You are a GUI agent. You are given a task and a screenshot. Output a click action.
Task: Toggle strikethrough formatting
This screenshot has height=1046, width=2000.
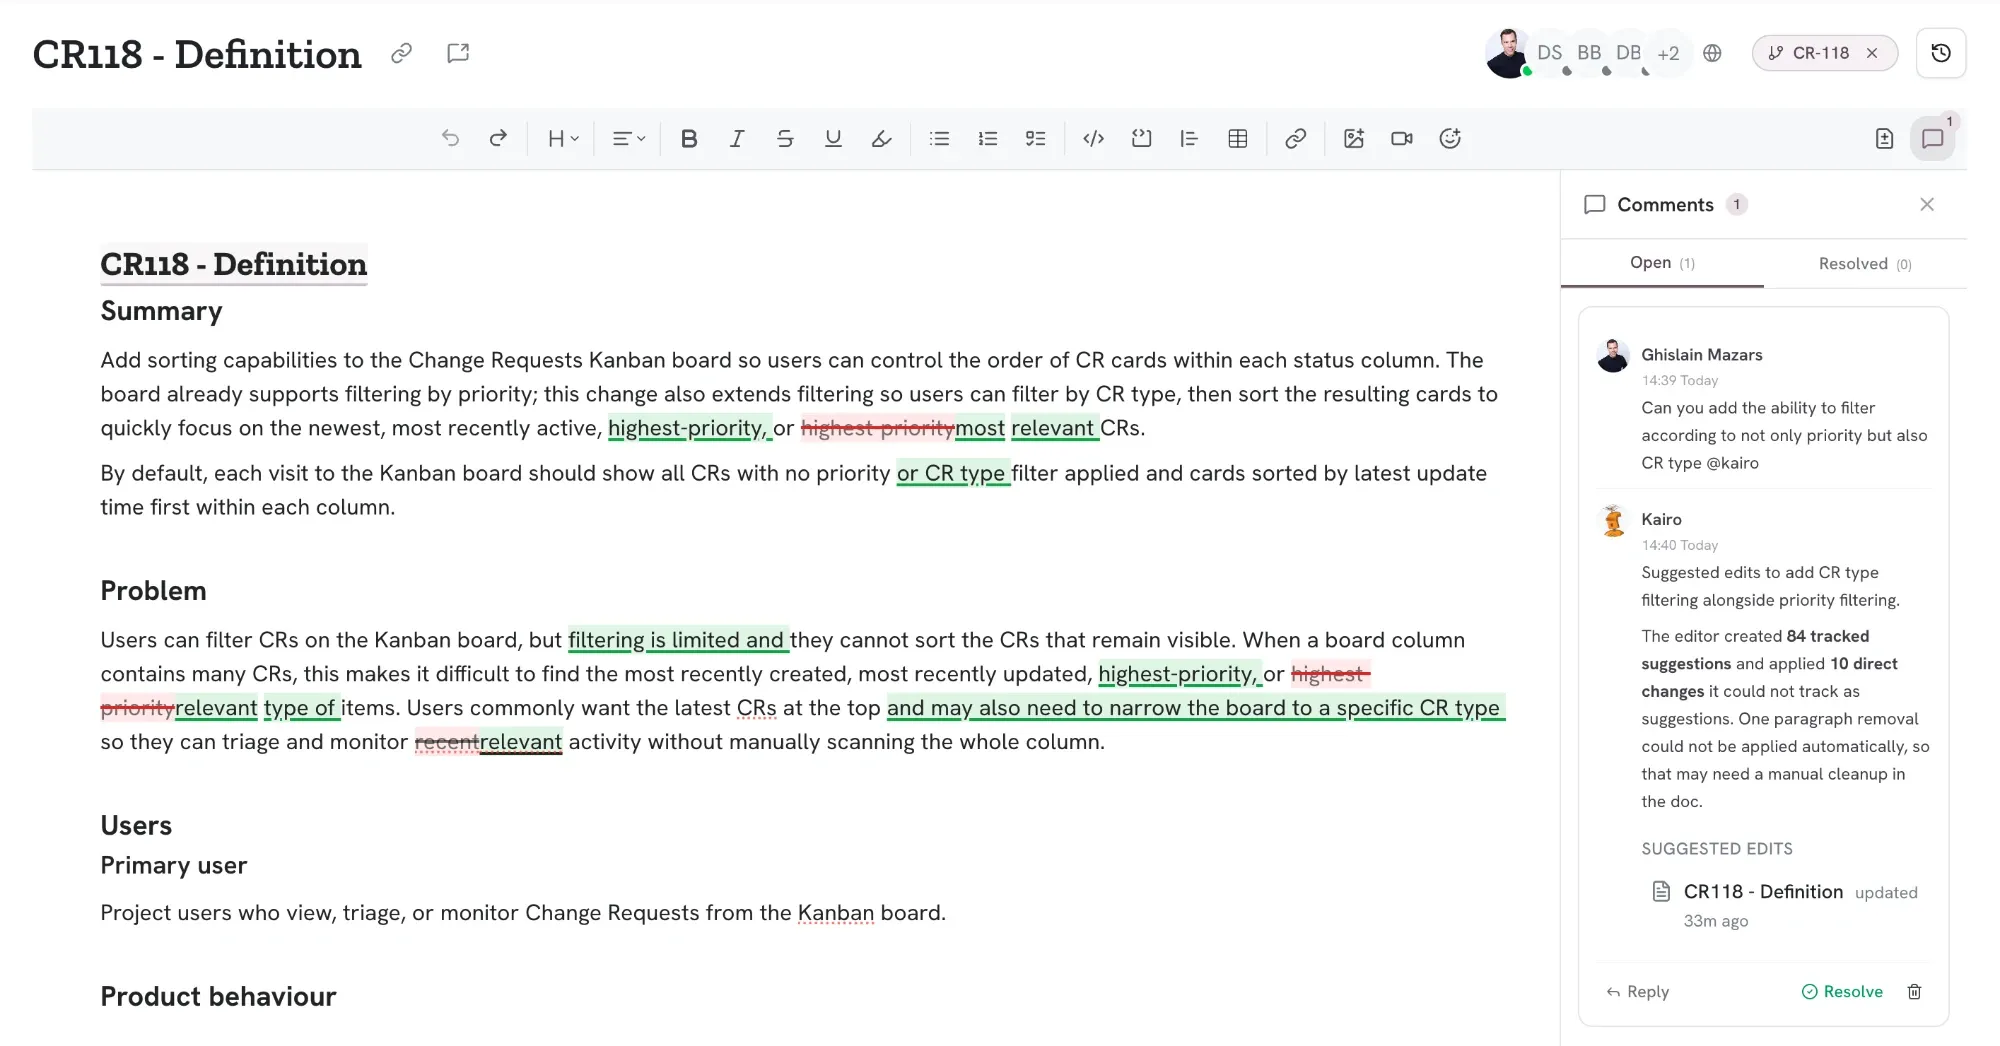(x=785, y=139)
